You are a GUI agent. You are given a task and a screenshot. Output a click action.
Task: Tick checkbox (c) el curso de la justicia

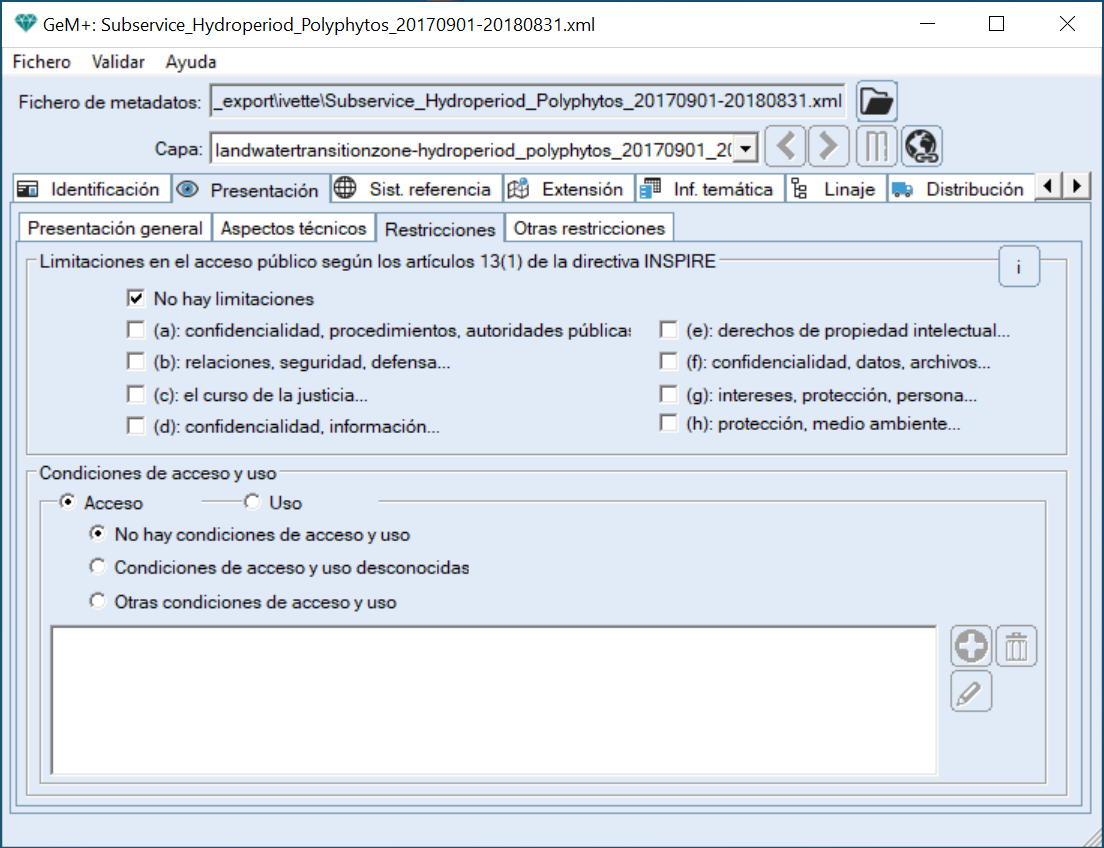click(x=136, y=394)
